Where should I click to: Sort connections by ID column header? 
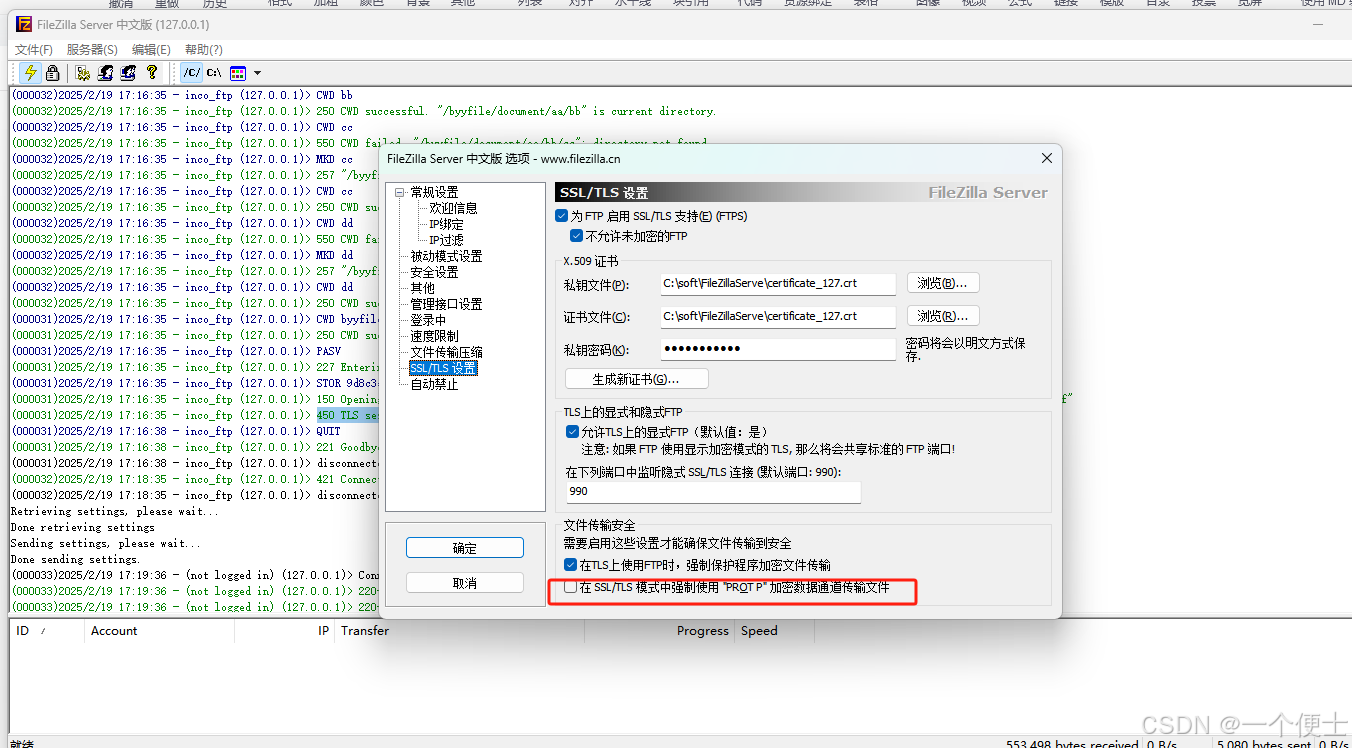[x=45, y=631]
